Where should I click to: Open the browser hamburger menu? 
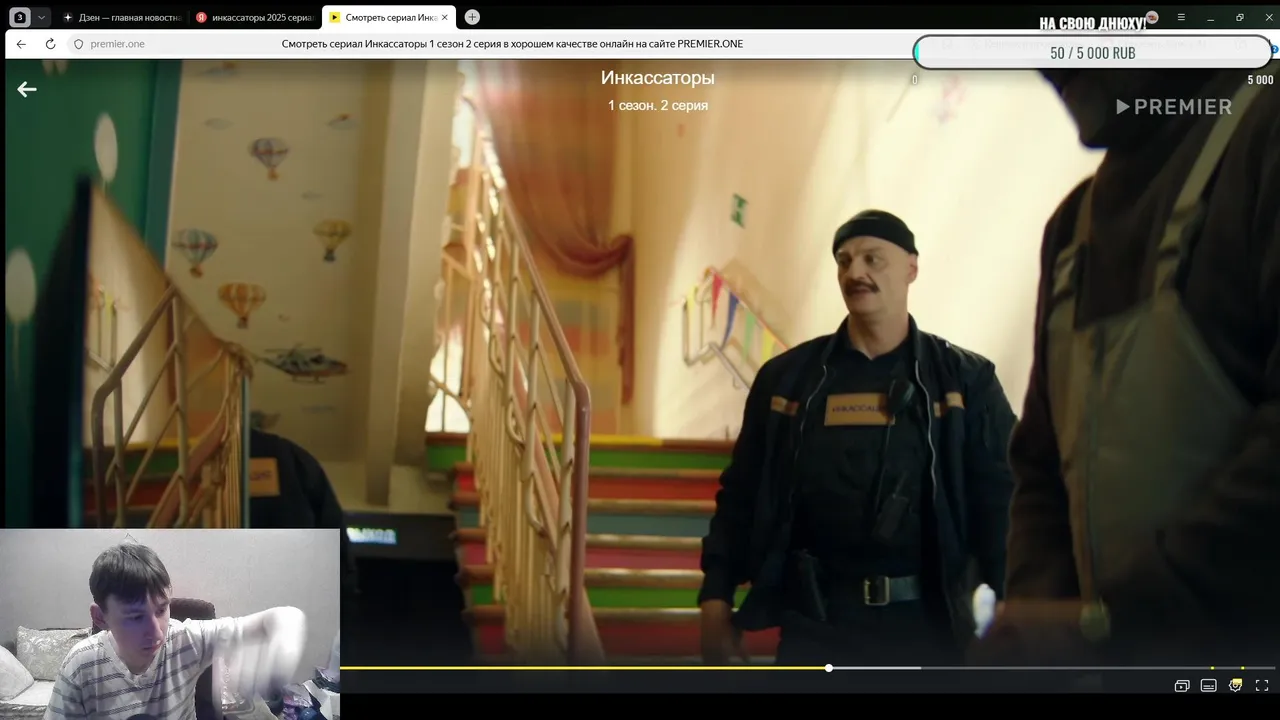click(1181, 17)
